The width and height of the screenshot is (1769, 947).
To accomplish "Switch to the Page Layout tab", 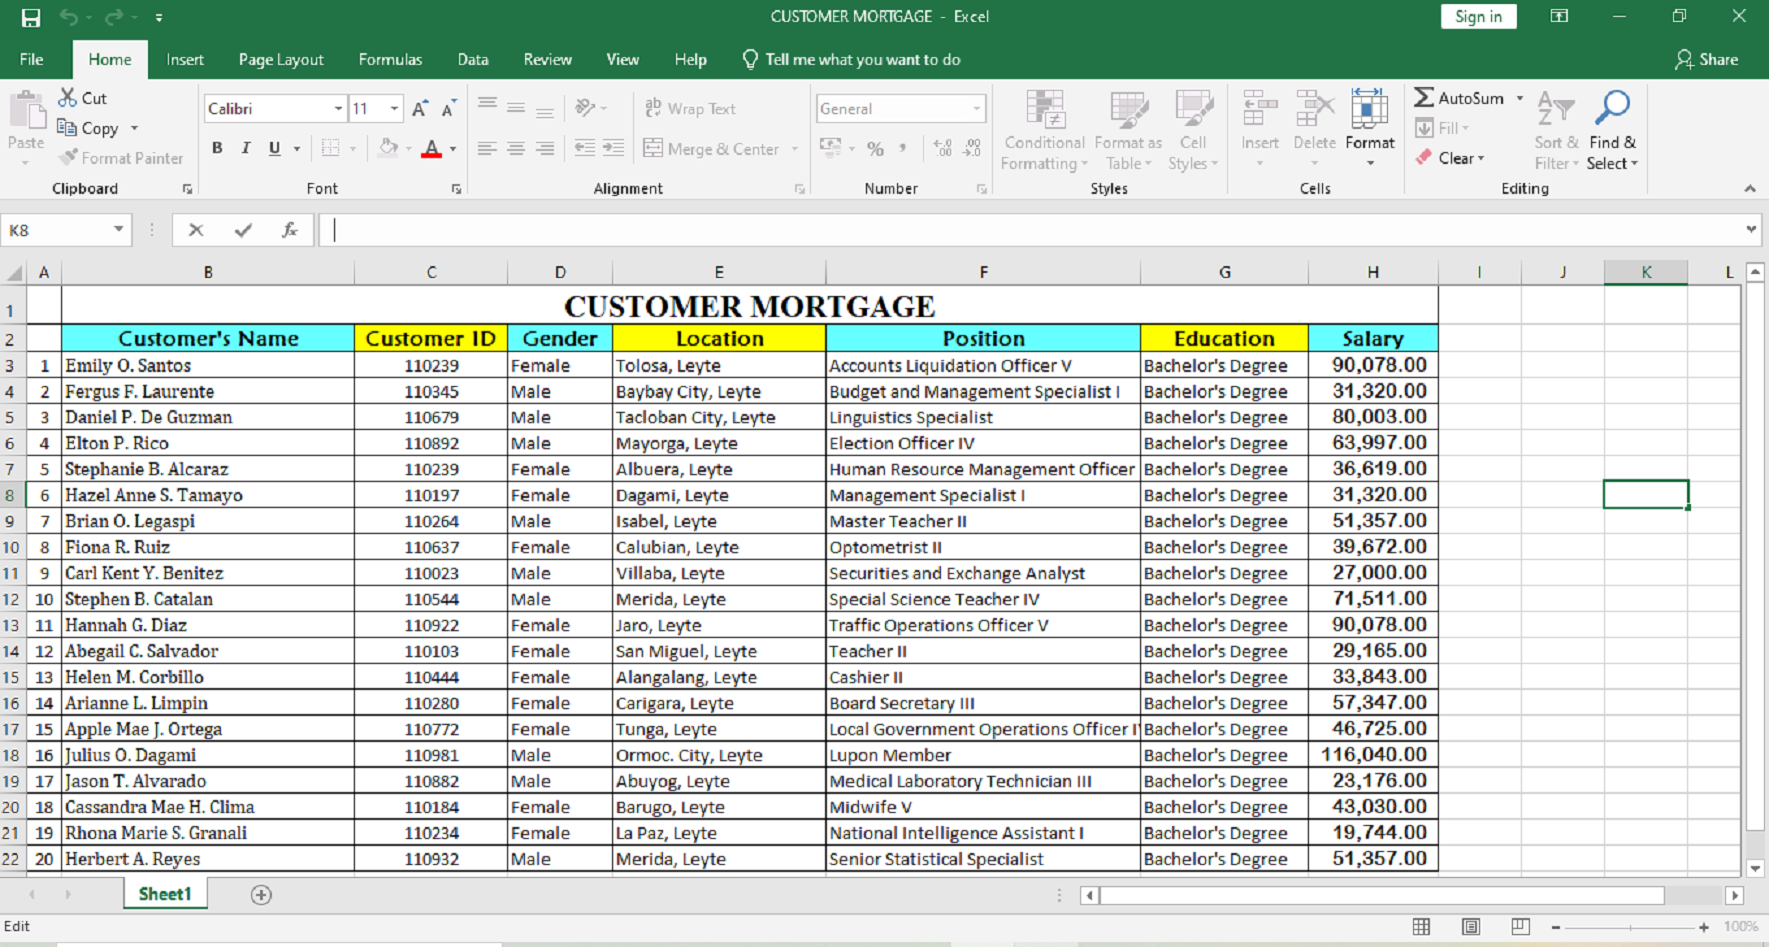I will point(281,59).
